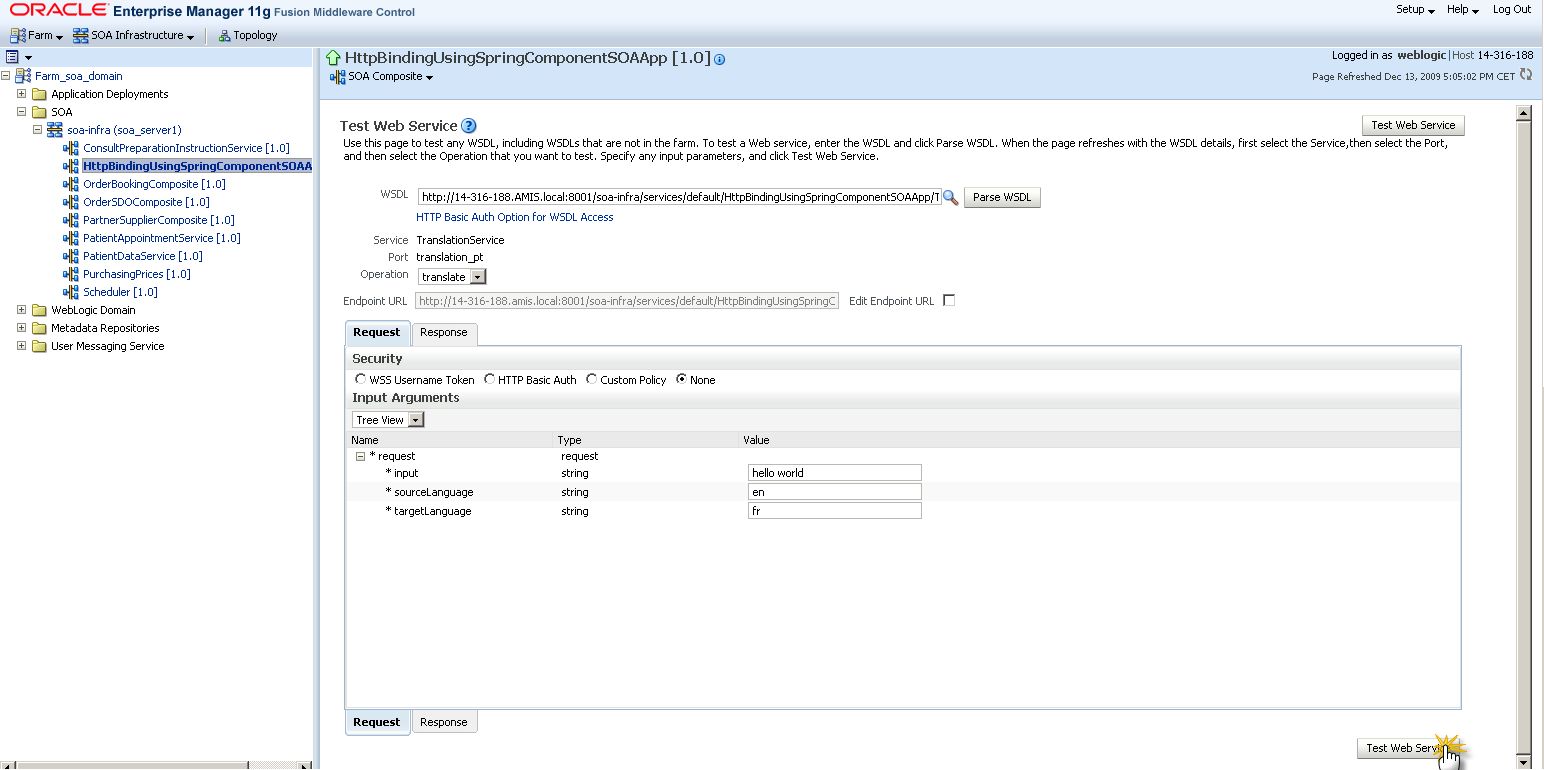Click the Scheduler composite icon in tree

coord(71,292)
